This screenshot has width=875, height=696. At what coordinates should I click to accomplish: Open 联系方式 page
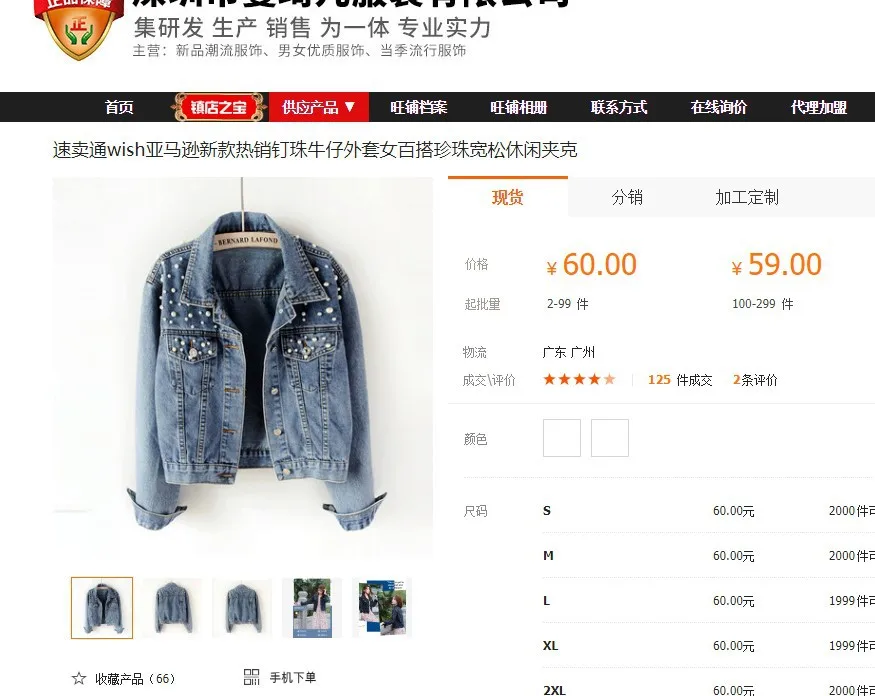tap(619, 107)
